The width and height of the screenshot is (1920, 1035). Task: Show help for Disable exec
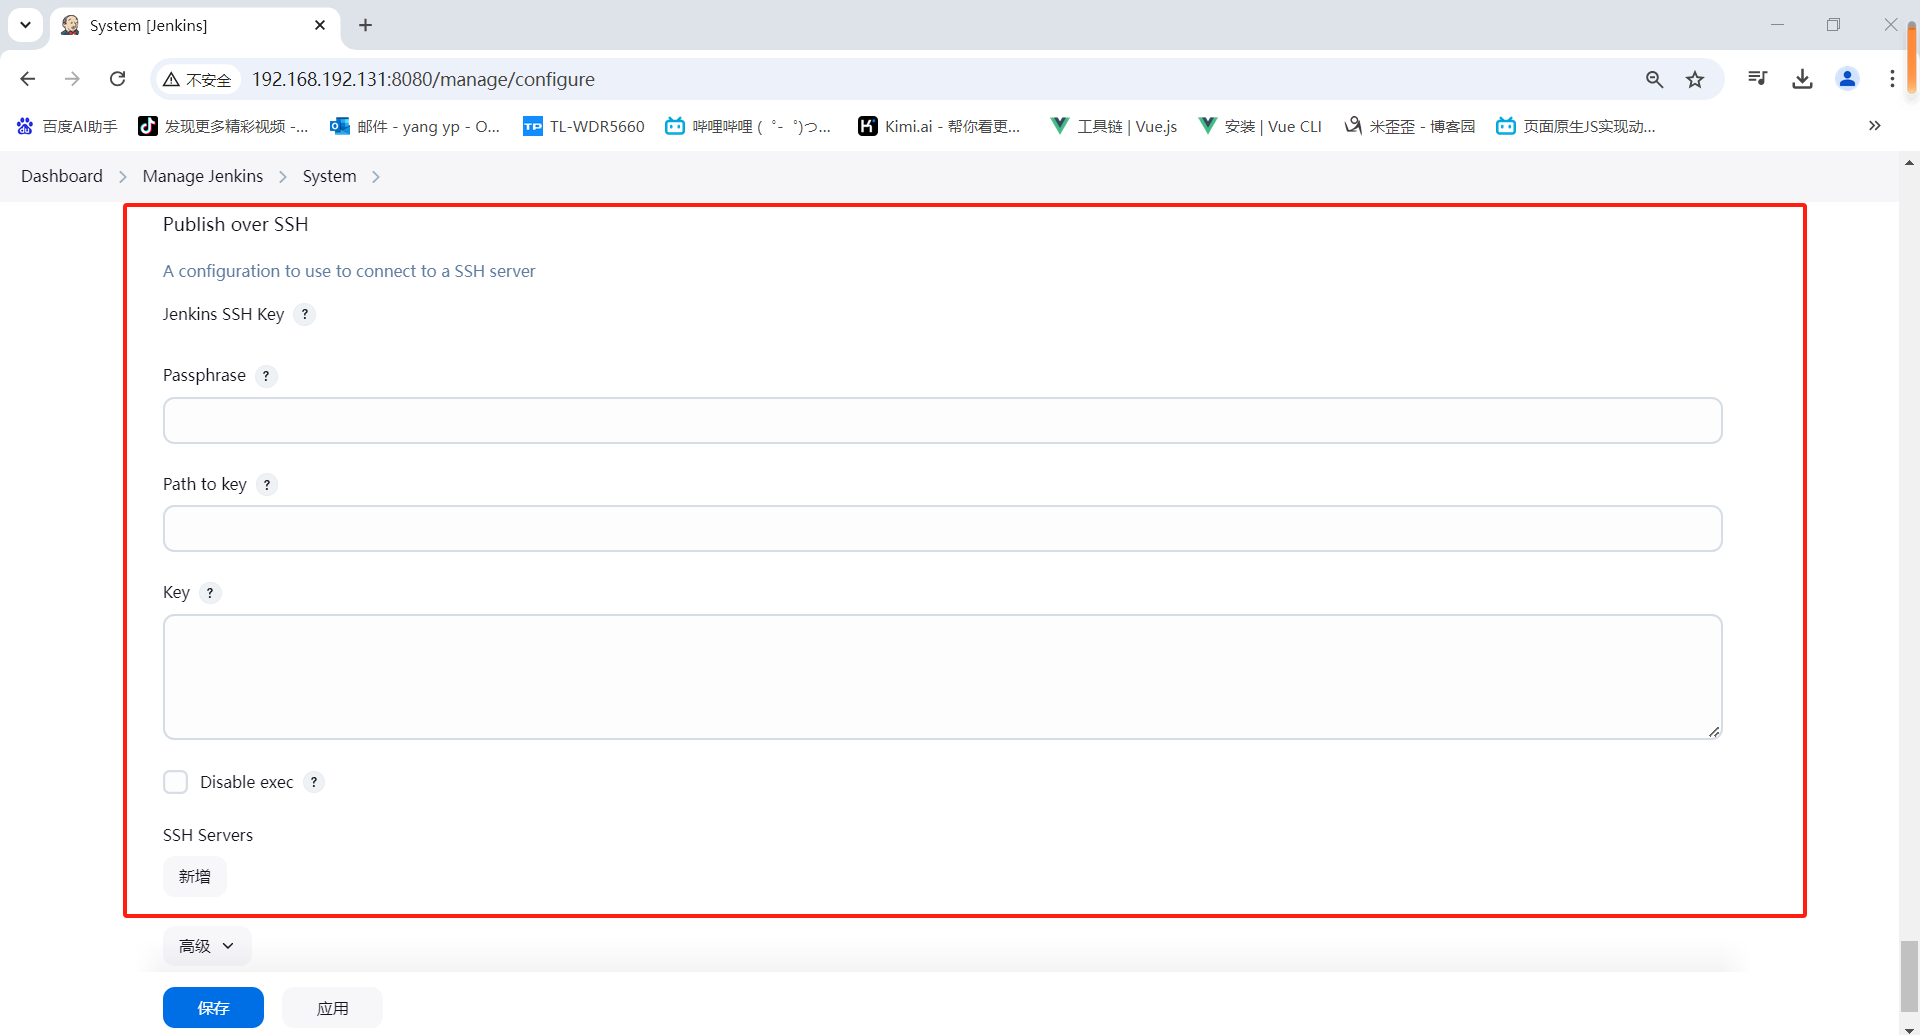pyautogui.click(x=314, y=782)
